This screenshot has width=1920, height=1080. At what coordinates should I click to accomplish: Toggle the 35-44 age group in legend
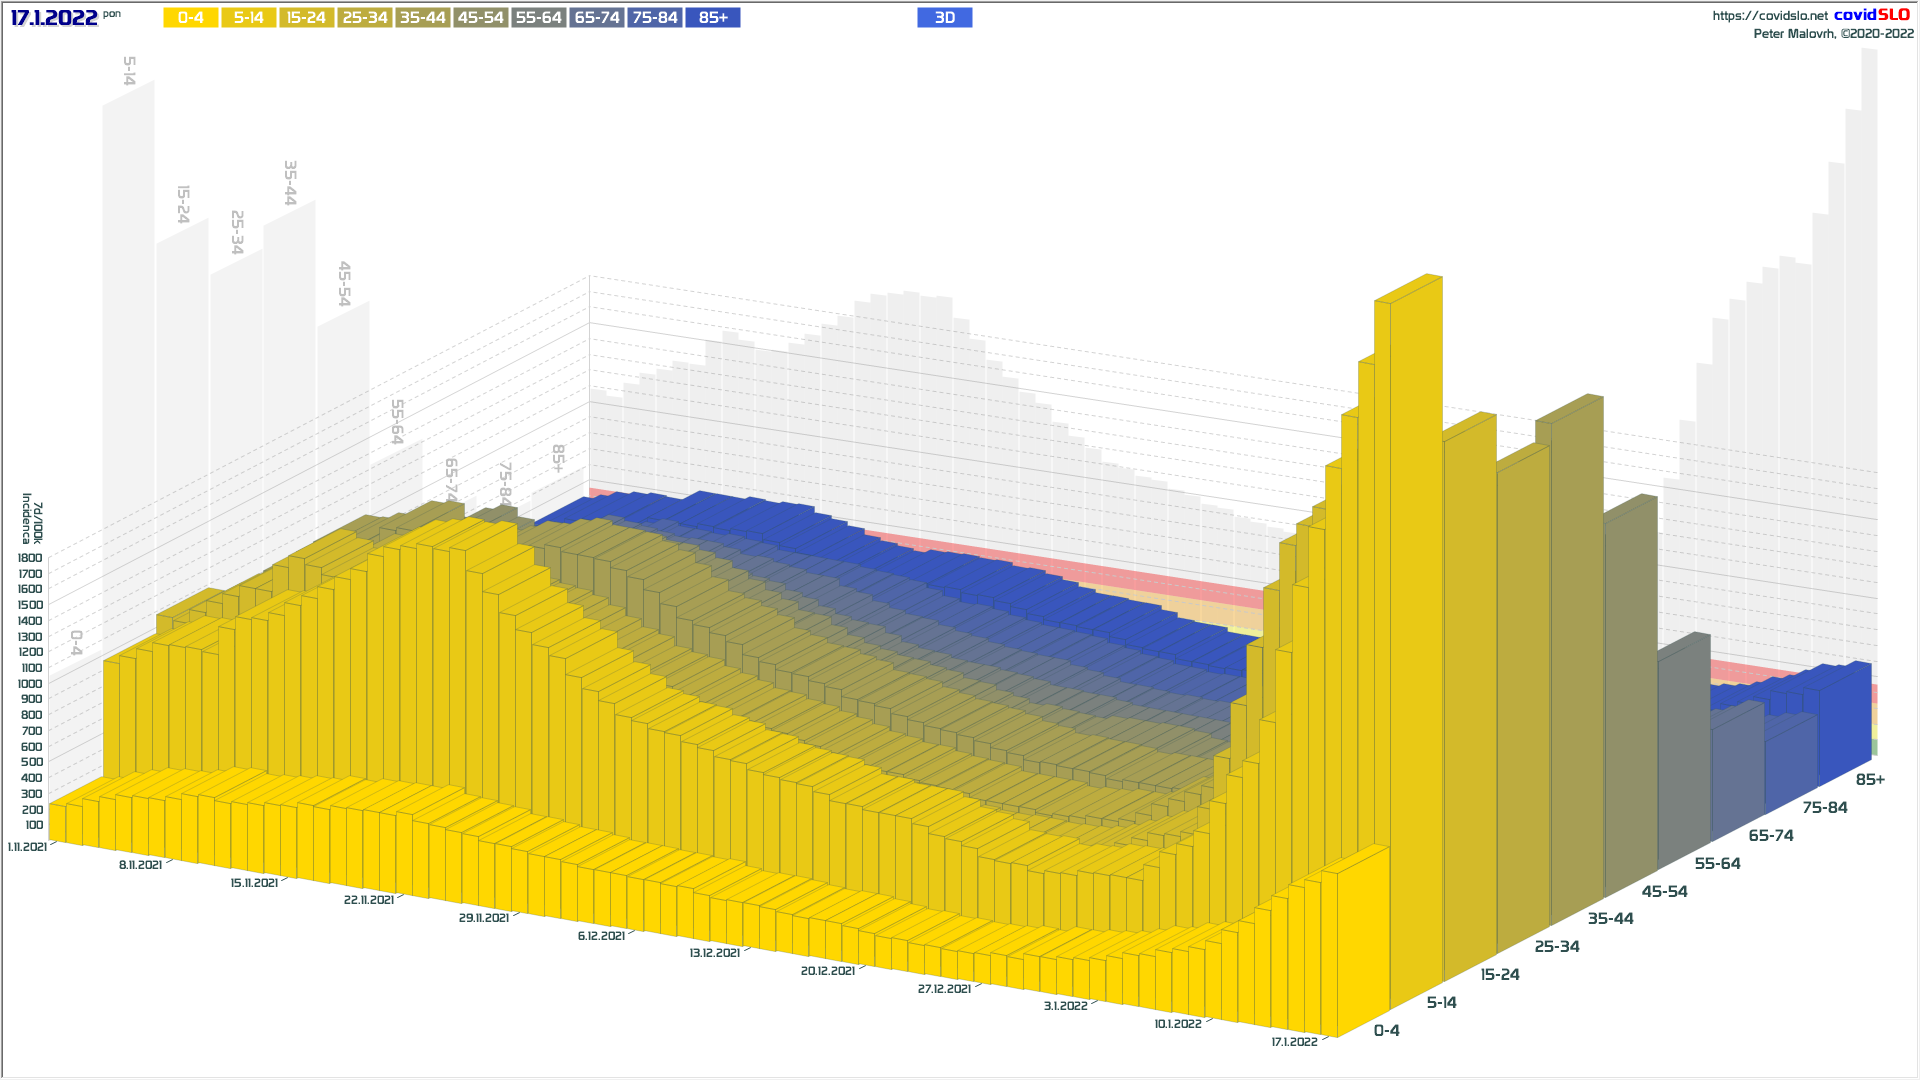[x=422, y=18]
